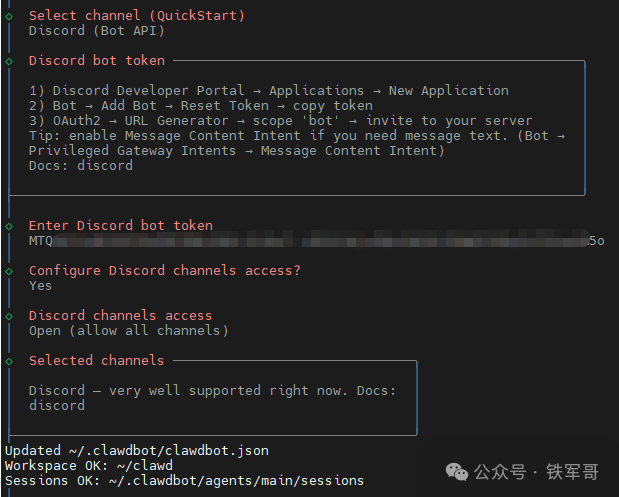Viewport: 619px width, 497px height.
Task: Click step 1 'Discord Developer Portal' line
Action: coord(269,91)
